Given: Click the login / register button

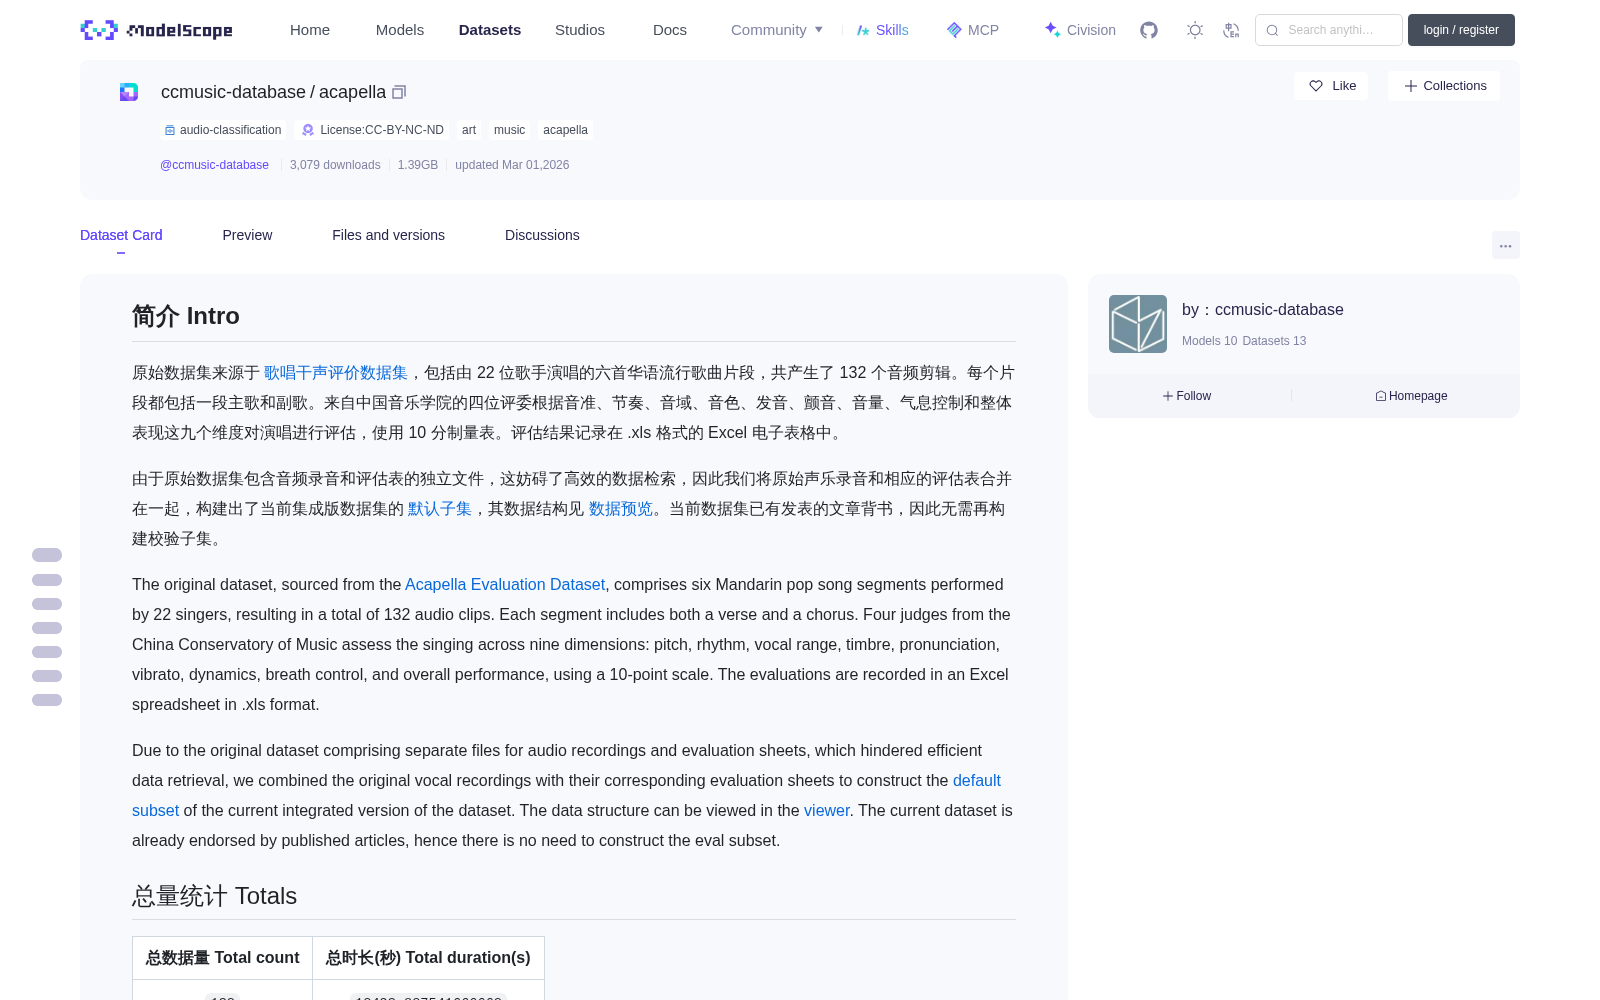Looking at the screenshot, I should pos(1461,30).
